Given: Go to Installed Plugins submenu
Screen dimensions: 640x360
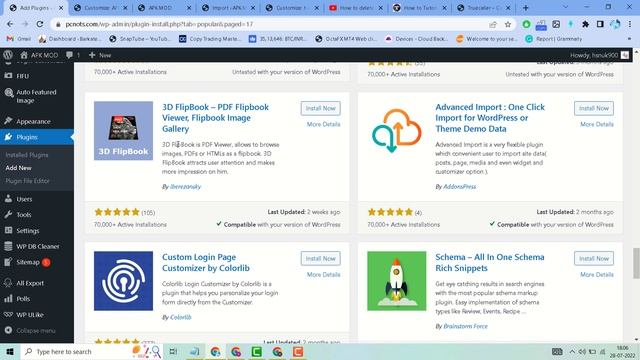Looking at the screenshot, I should click(27, 155).
